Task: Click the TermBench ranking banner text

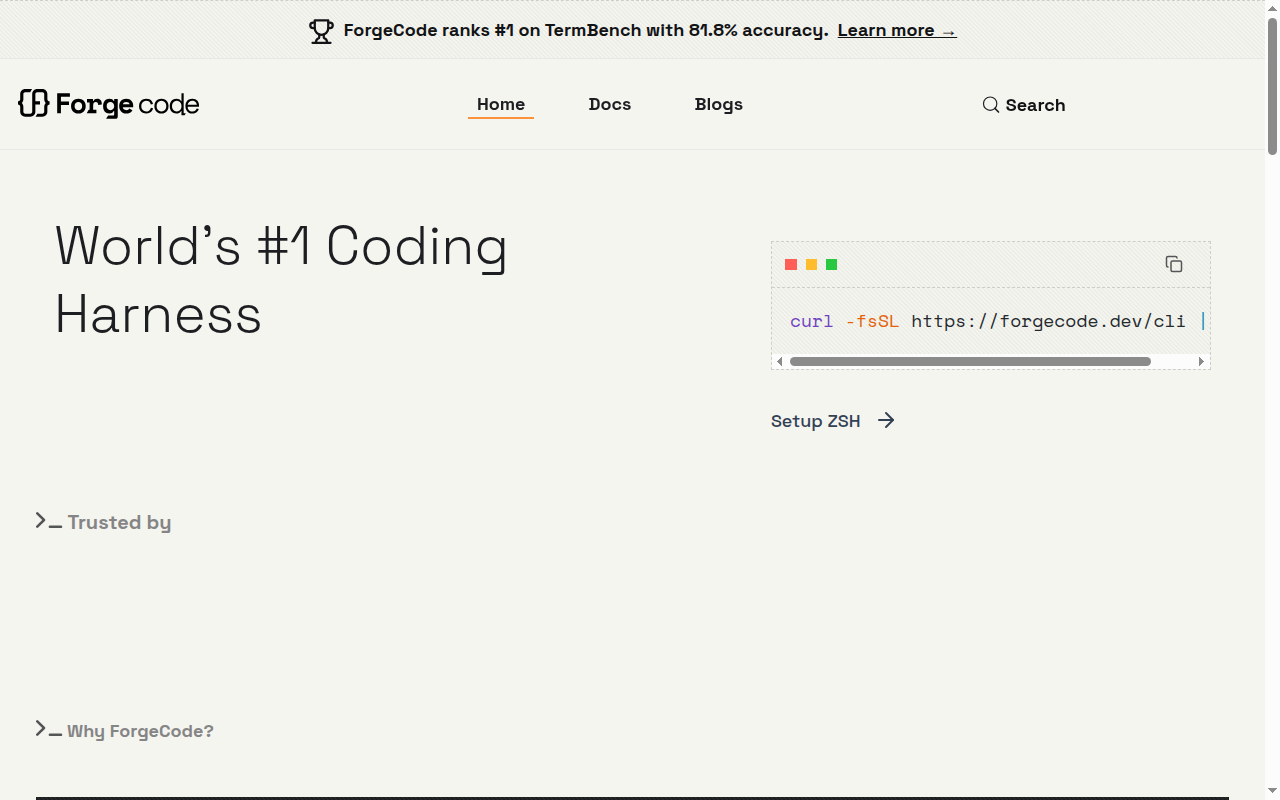Action: (586, 30)
